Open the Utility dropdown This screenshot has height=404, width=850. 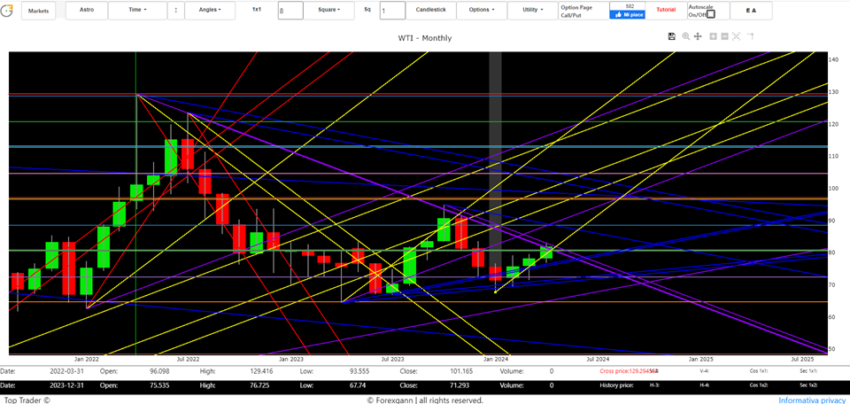pyautogui.click(x=532, y=10)
